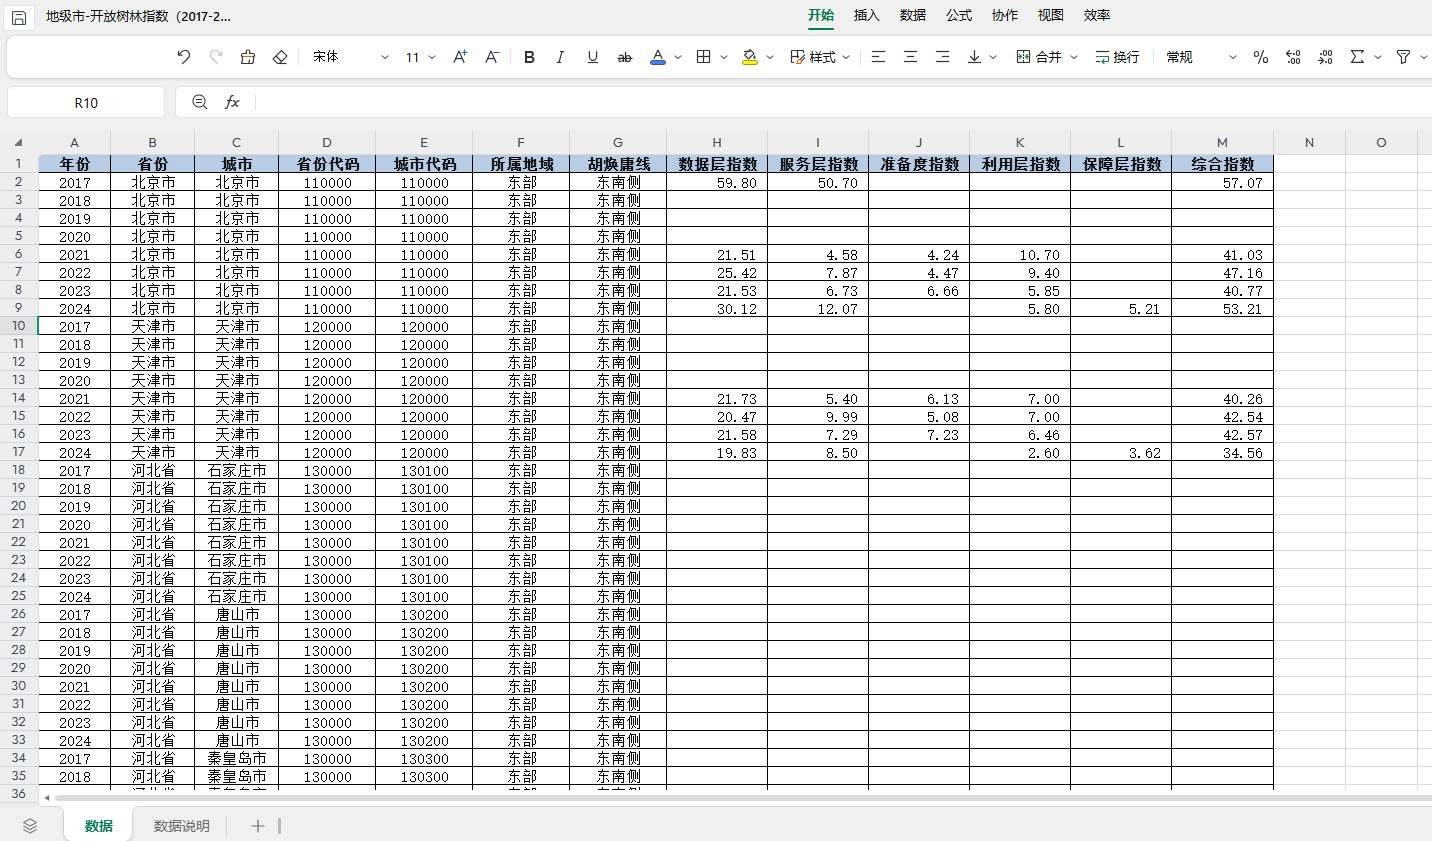The height and width of the screenshot is (841, 1432).
Task: Click the file title 地级市-开放树林指数
Action: coord(138,17)
